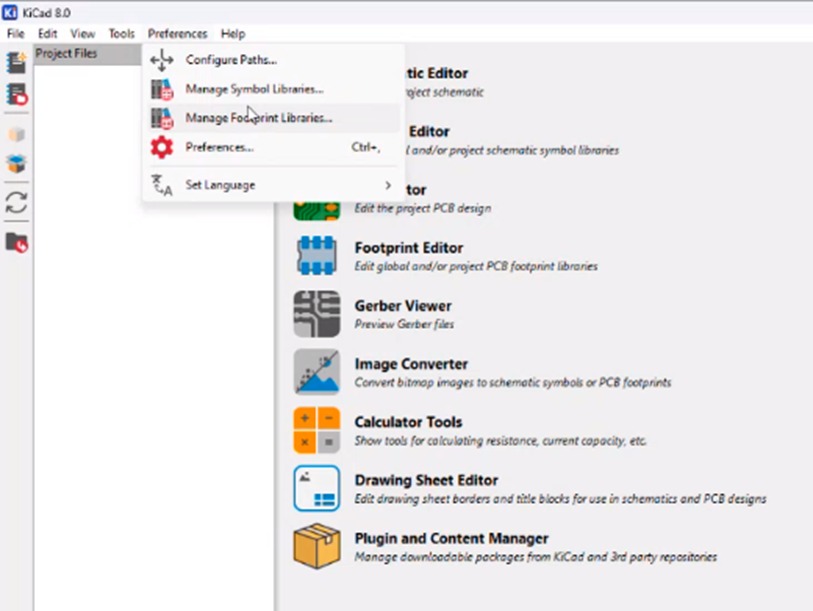Screen dimensions: 813x611
Task: Click the Archive project icon in left toolbar
Action: click(16, 134)
